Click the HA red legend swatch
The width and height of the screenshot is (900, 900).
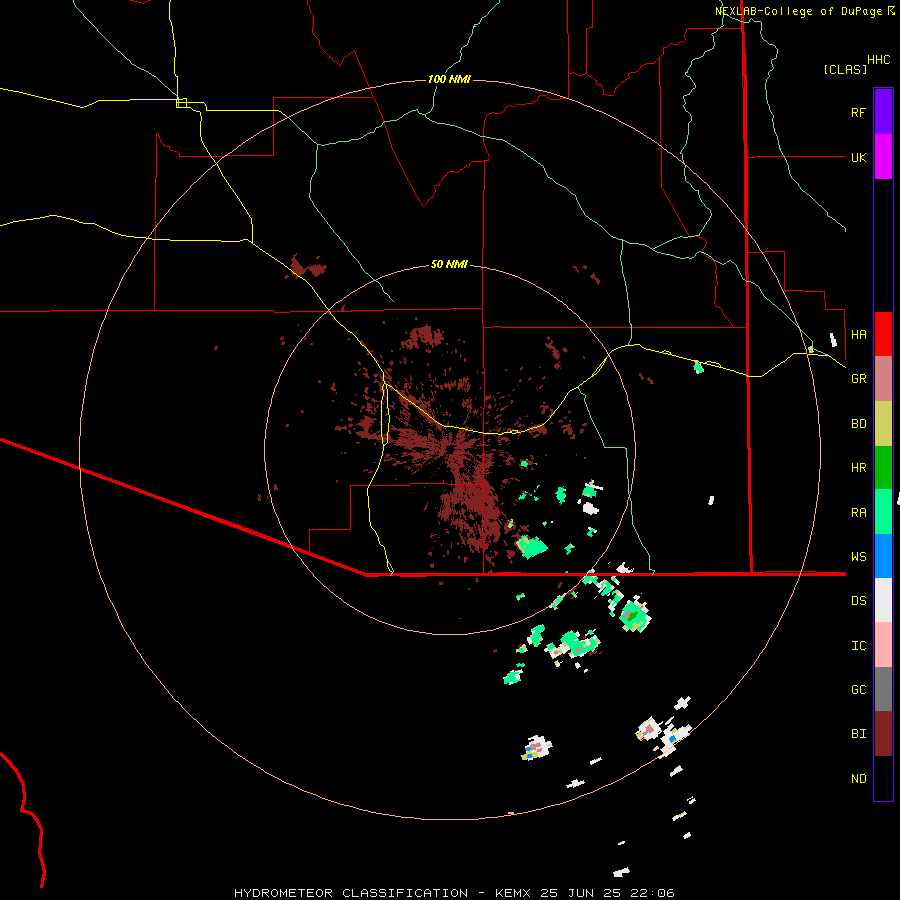click(x=883, y=334)
